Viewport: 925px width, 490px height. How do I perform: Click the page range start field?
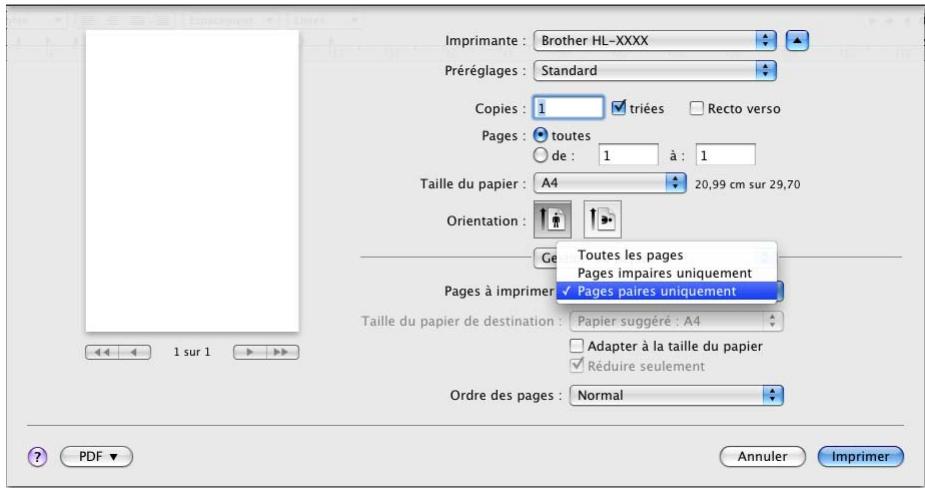[x=628, y=156]
